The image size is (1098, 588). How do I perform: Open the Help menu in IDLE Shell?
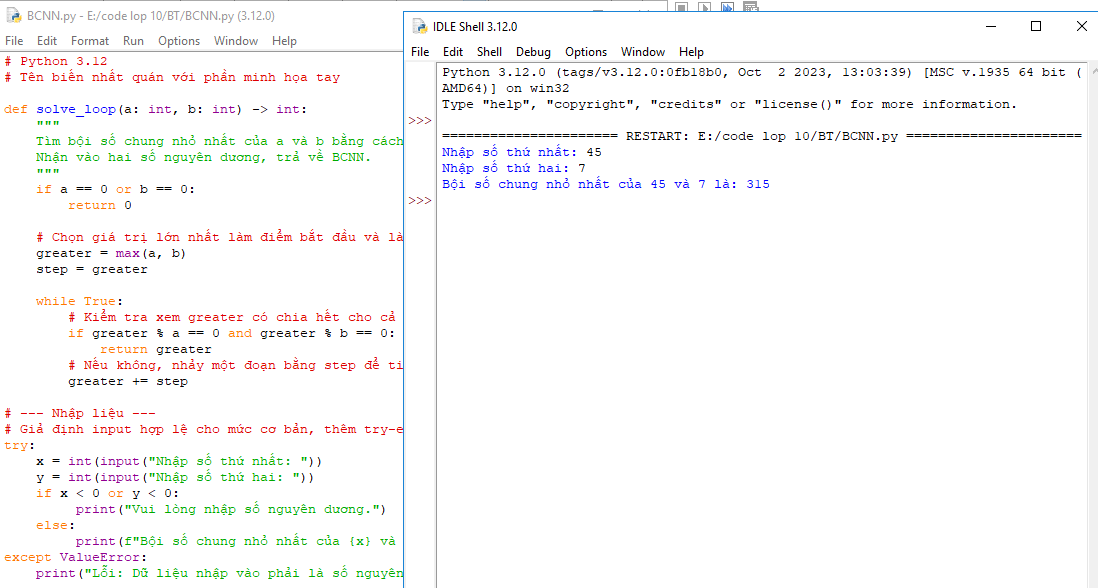pos(691,51)
